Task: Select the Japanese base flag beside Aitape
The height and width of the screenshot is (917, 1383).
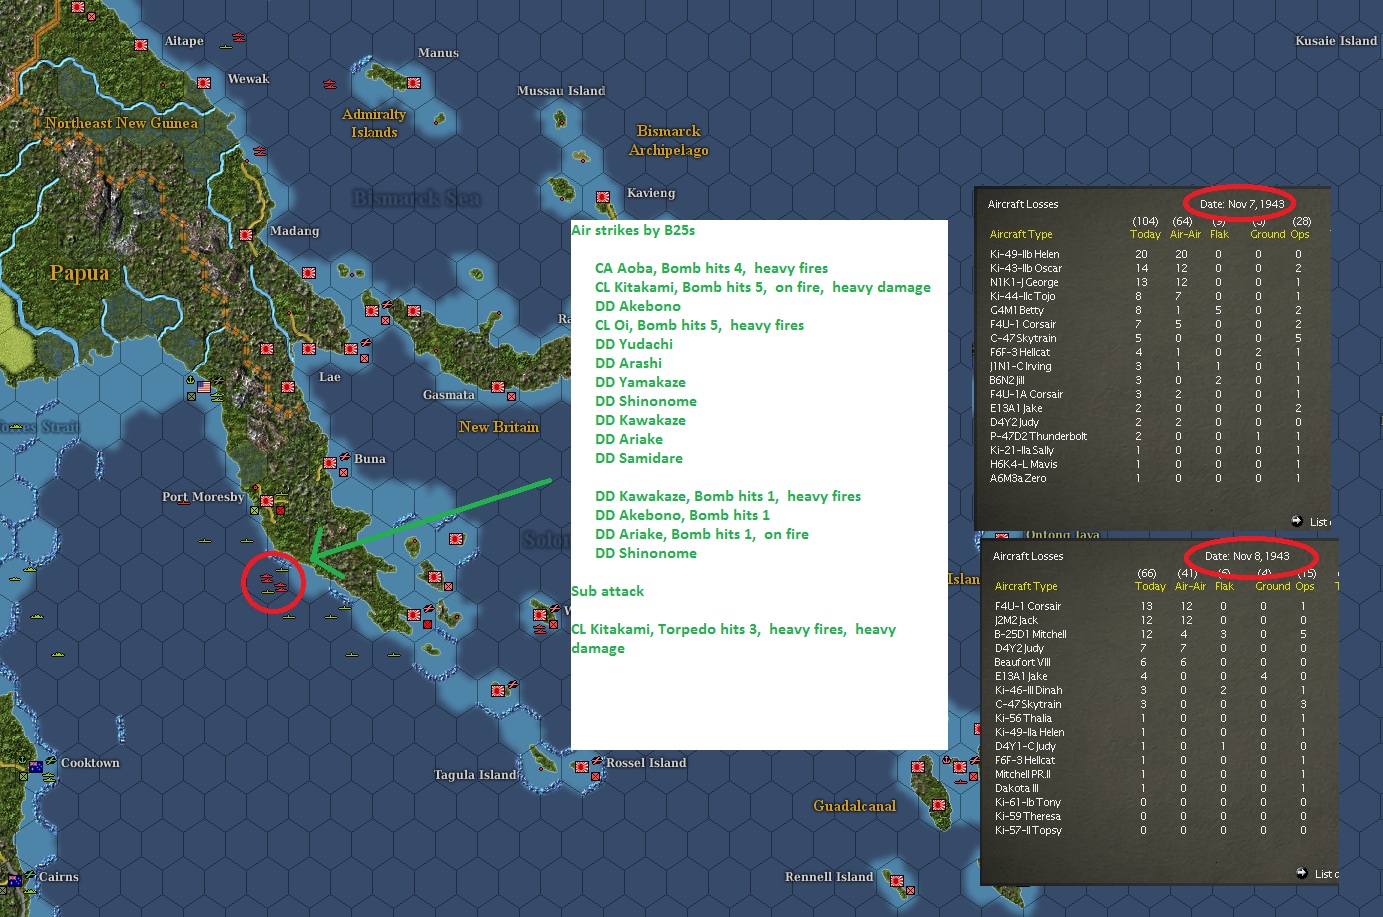Action: (141, 44)
